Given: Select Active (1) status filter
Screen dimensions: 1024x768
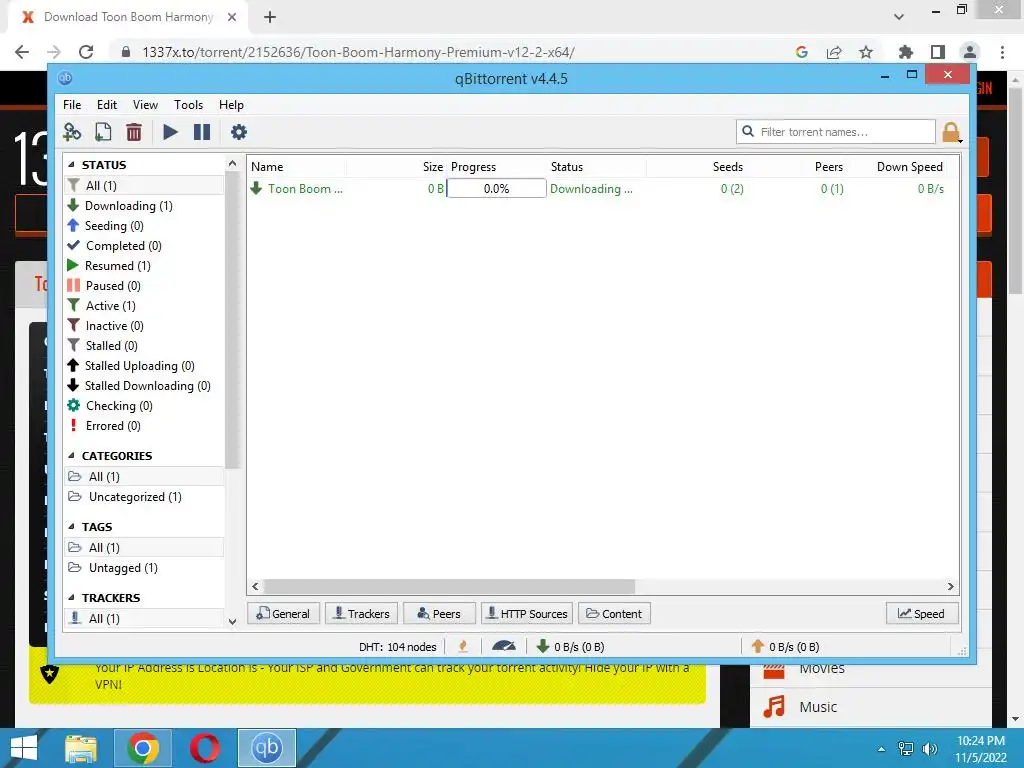Looking at the screenshot, I should point(144,306).
